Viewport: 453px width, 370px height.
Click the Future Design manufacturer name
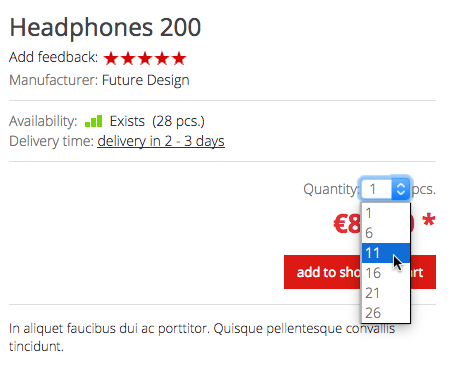click(x=145, y=80)
